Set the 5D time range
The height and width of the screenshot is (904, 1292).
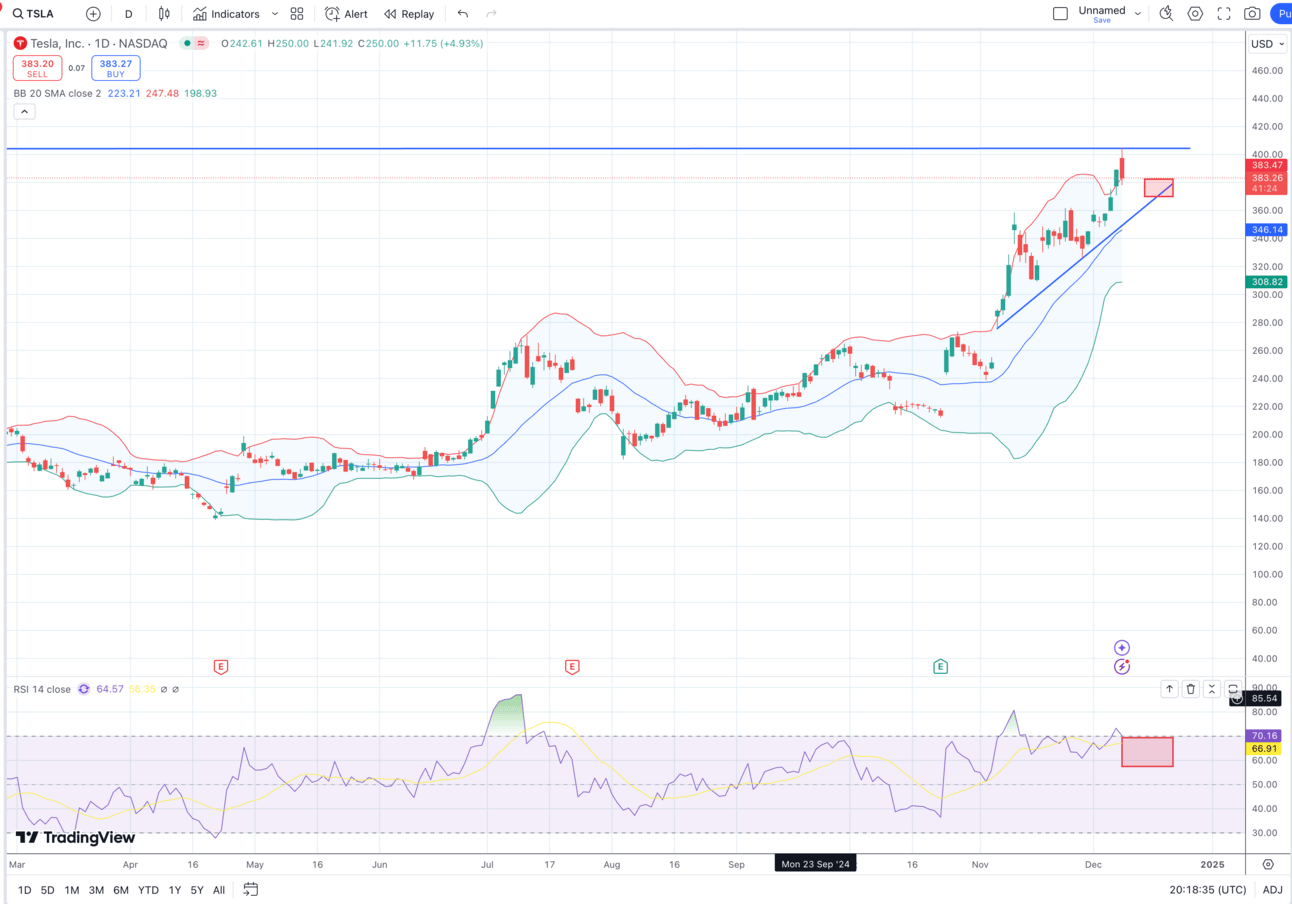tap(48, 890)
